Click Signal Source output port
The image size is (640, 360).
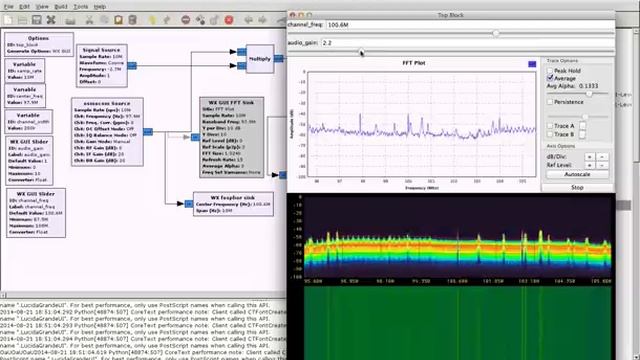pos(132,65)
